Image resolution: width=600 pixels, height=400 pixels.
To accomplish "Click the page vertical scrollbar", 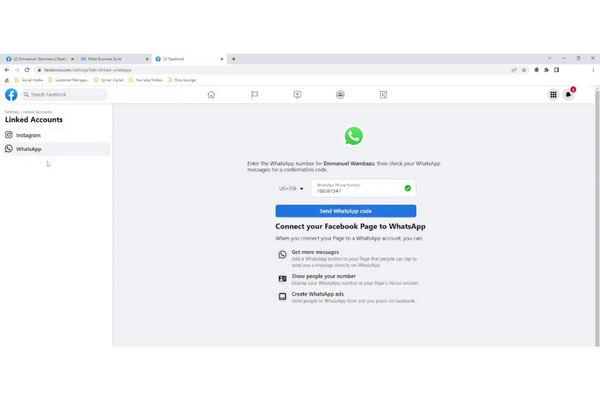I will click(x=597, y=218).
